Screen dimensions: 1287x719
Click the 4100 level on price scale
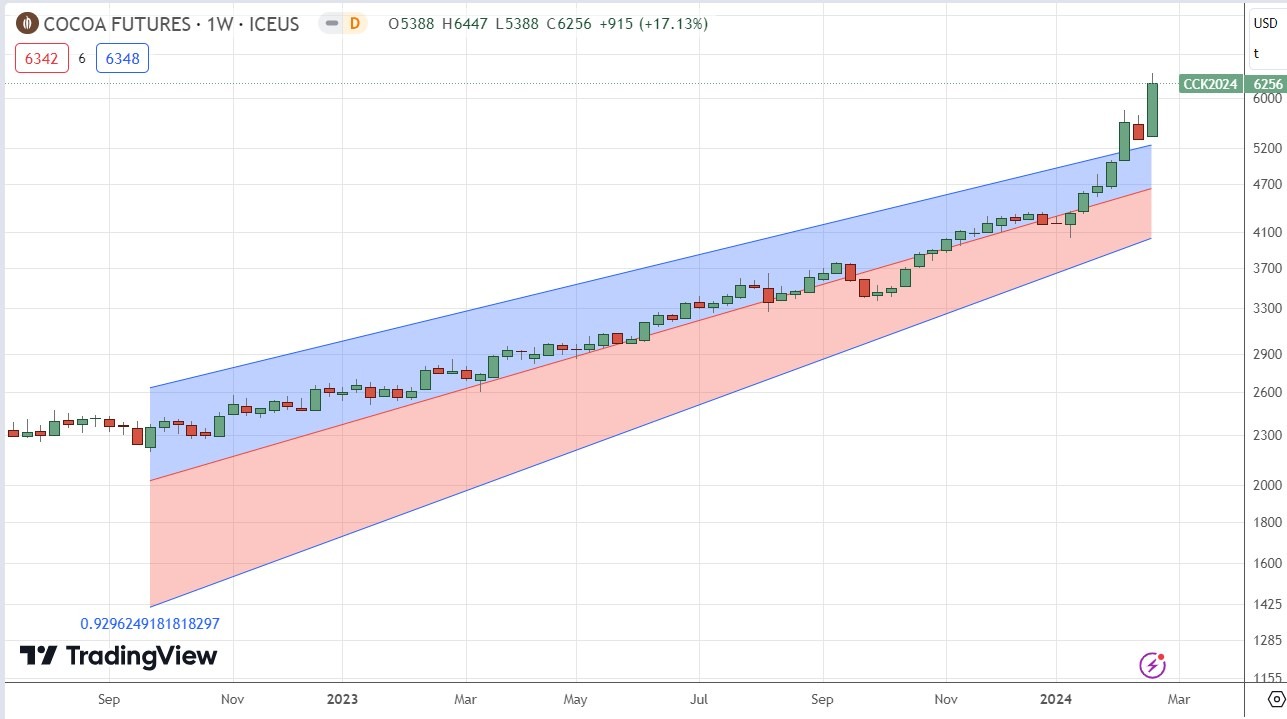(x=1266, y=233)
